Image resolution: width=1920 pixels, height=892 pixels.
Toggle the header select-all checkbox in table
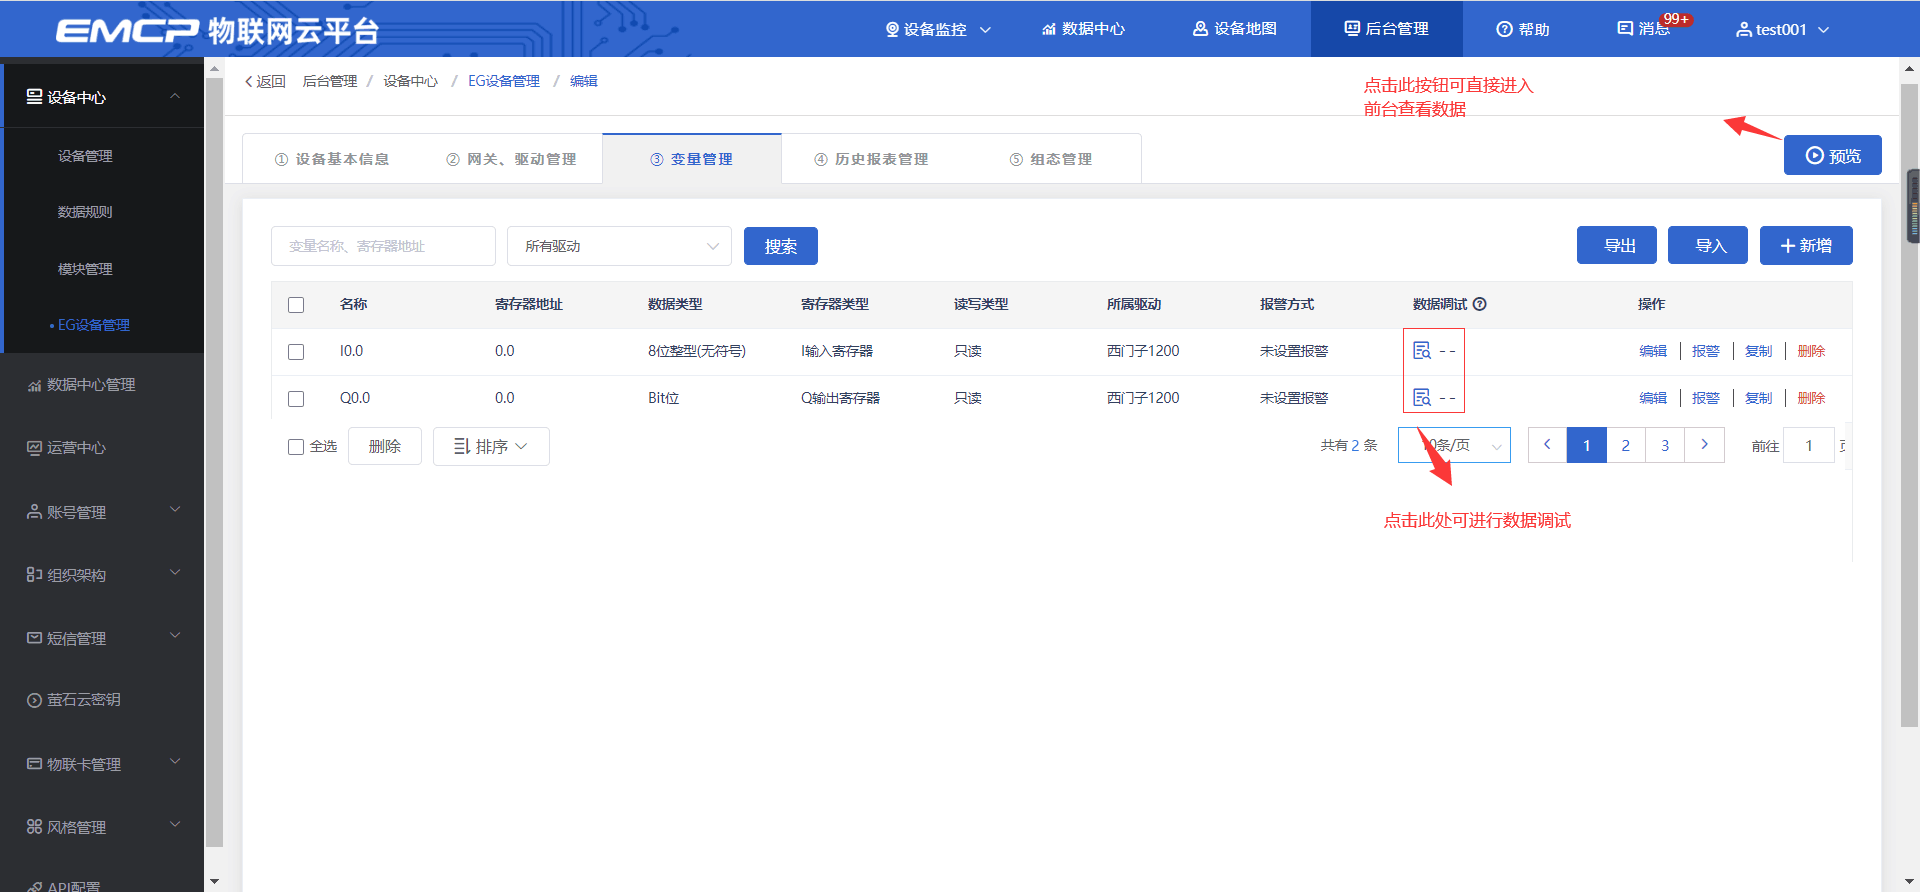[296, 305]
